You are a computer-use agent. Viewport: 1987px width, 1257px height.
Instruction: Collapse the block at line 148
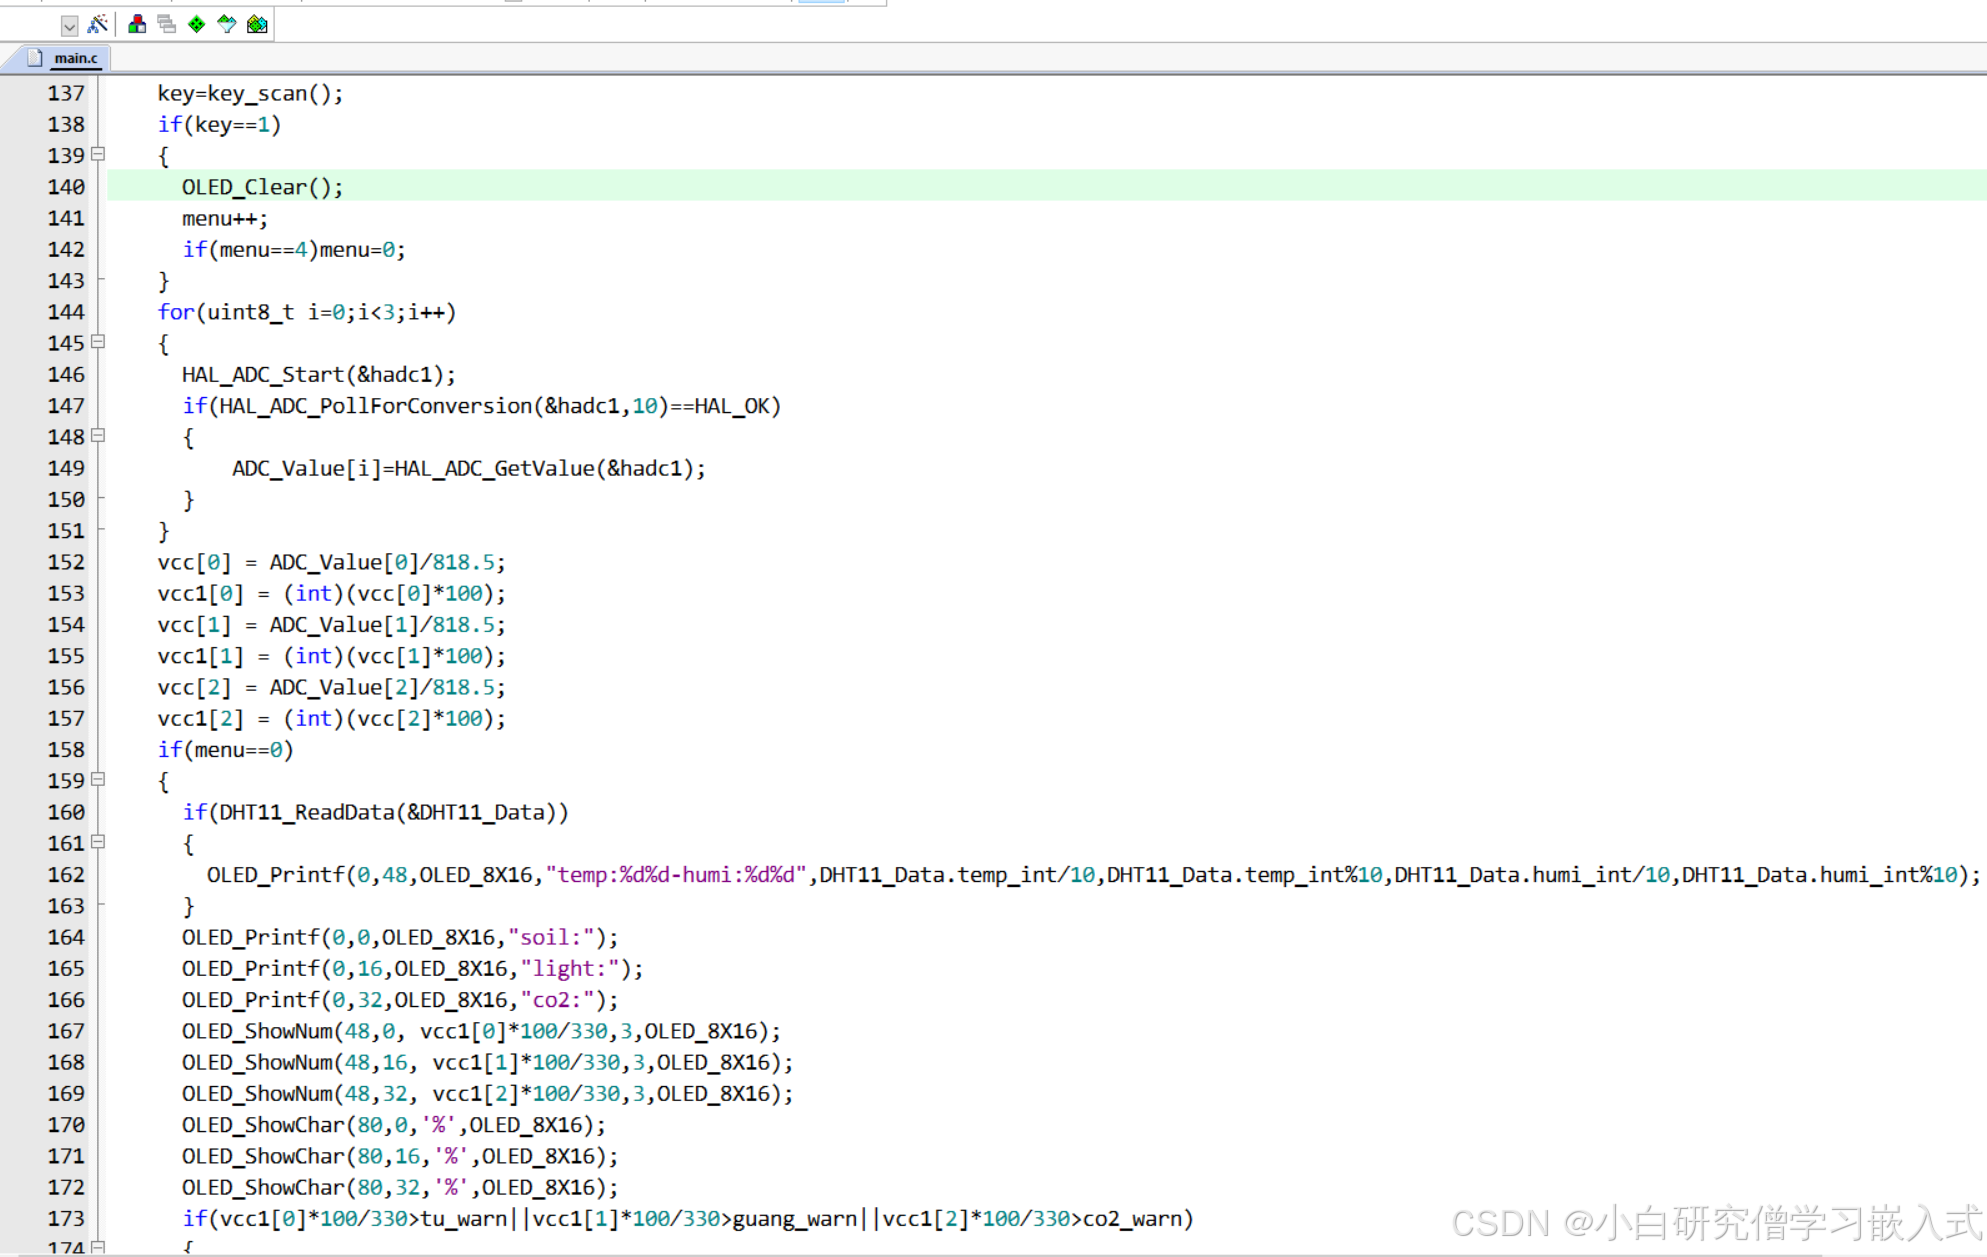[98, 436]
